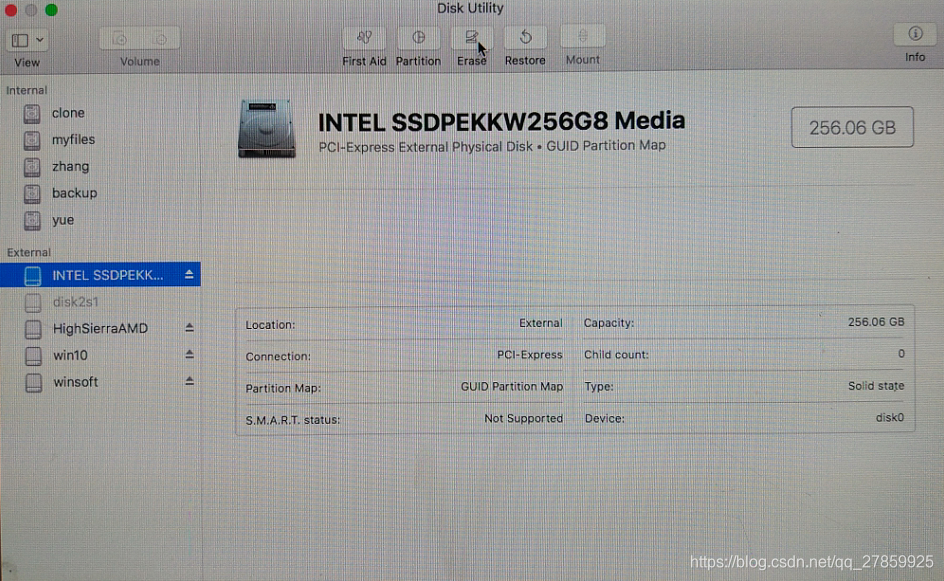This screenshot has height=581, width=944.
Task: Click the Mount toolbar icon
Action: (x=582, y=36)
